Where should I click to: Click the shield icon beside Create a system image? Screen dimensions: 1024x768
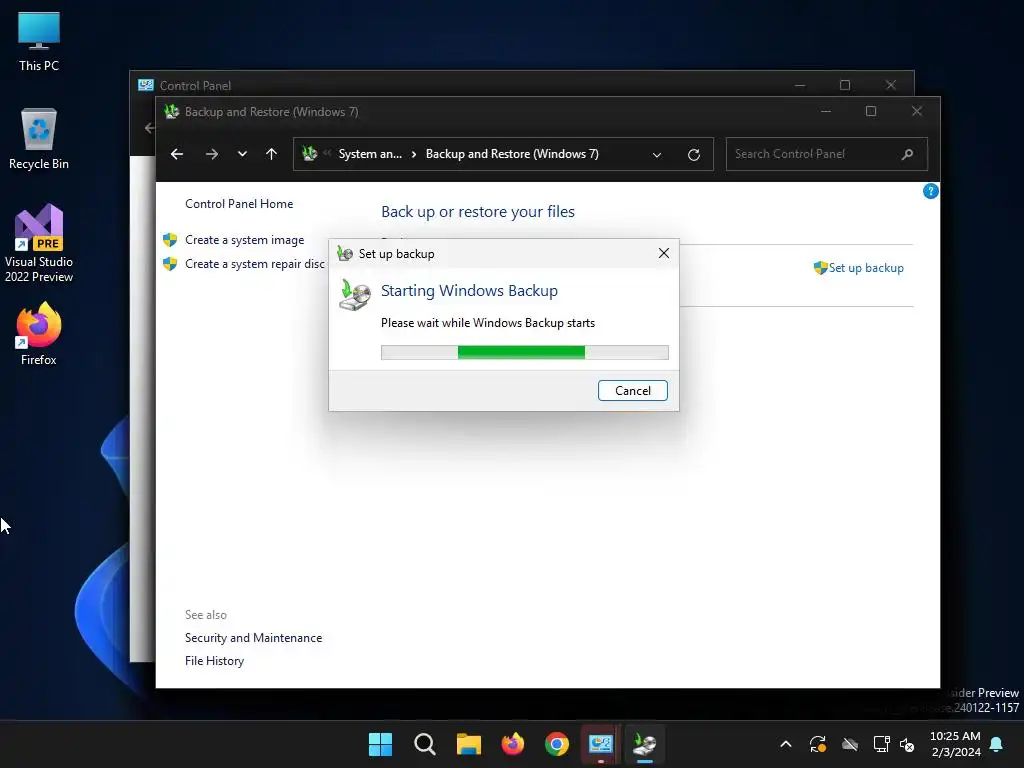coord(170,240)
